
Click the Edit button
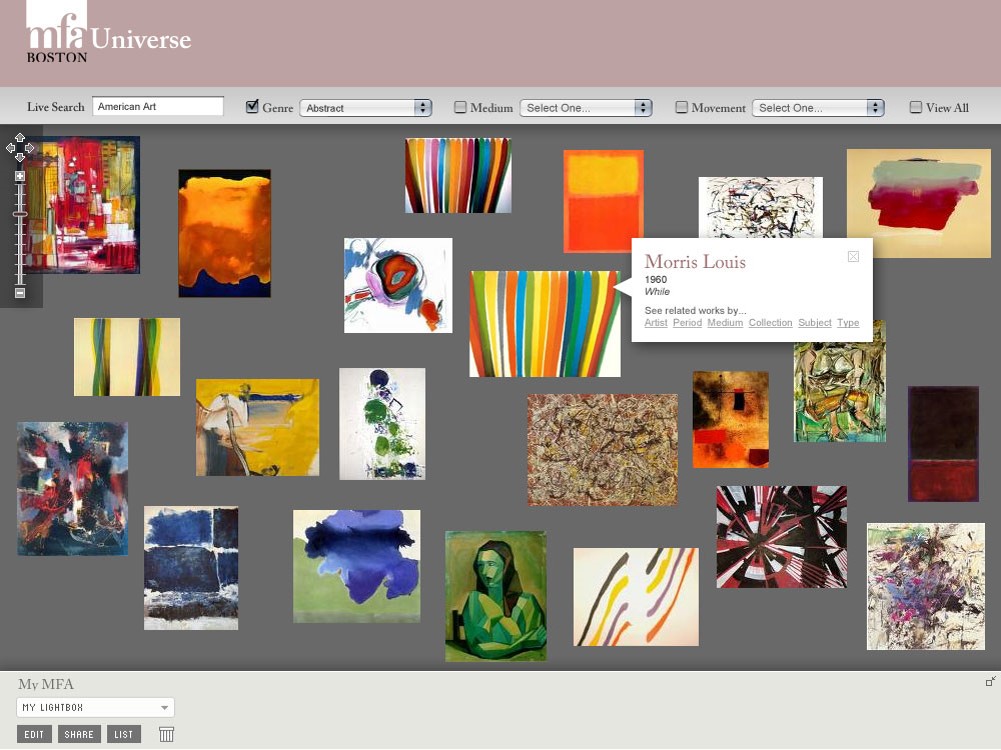pyautogui.click(x=34, y=735)
